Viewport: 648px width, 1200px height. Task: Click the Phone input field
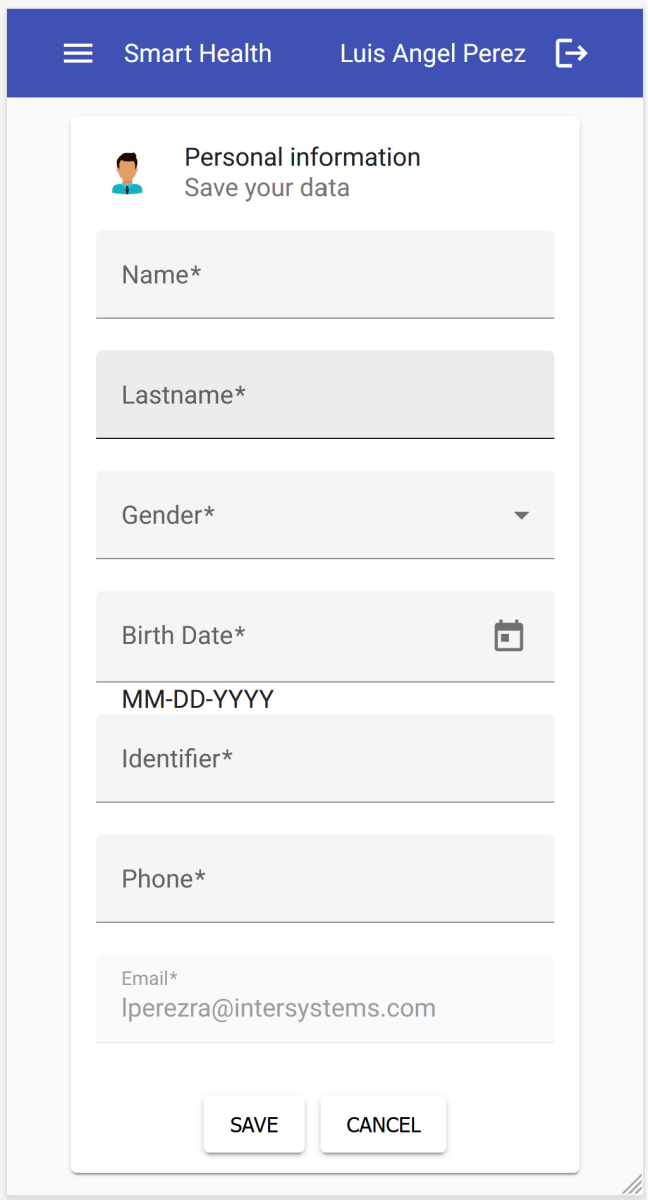tap(325, 879)
